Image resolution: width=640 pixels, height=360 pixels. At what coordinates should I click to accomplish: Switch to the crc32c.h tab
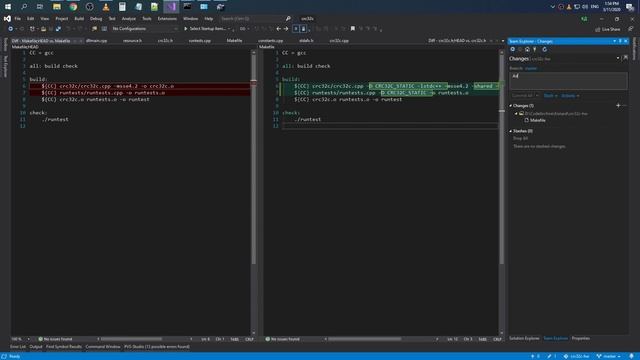[x=165, y=40]
